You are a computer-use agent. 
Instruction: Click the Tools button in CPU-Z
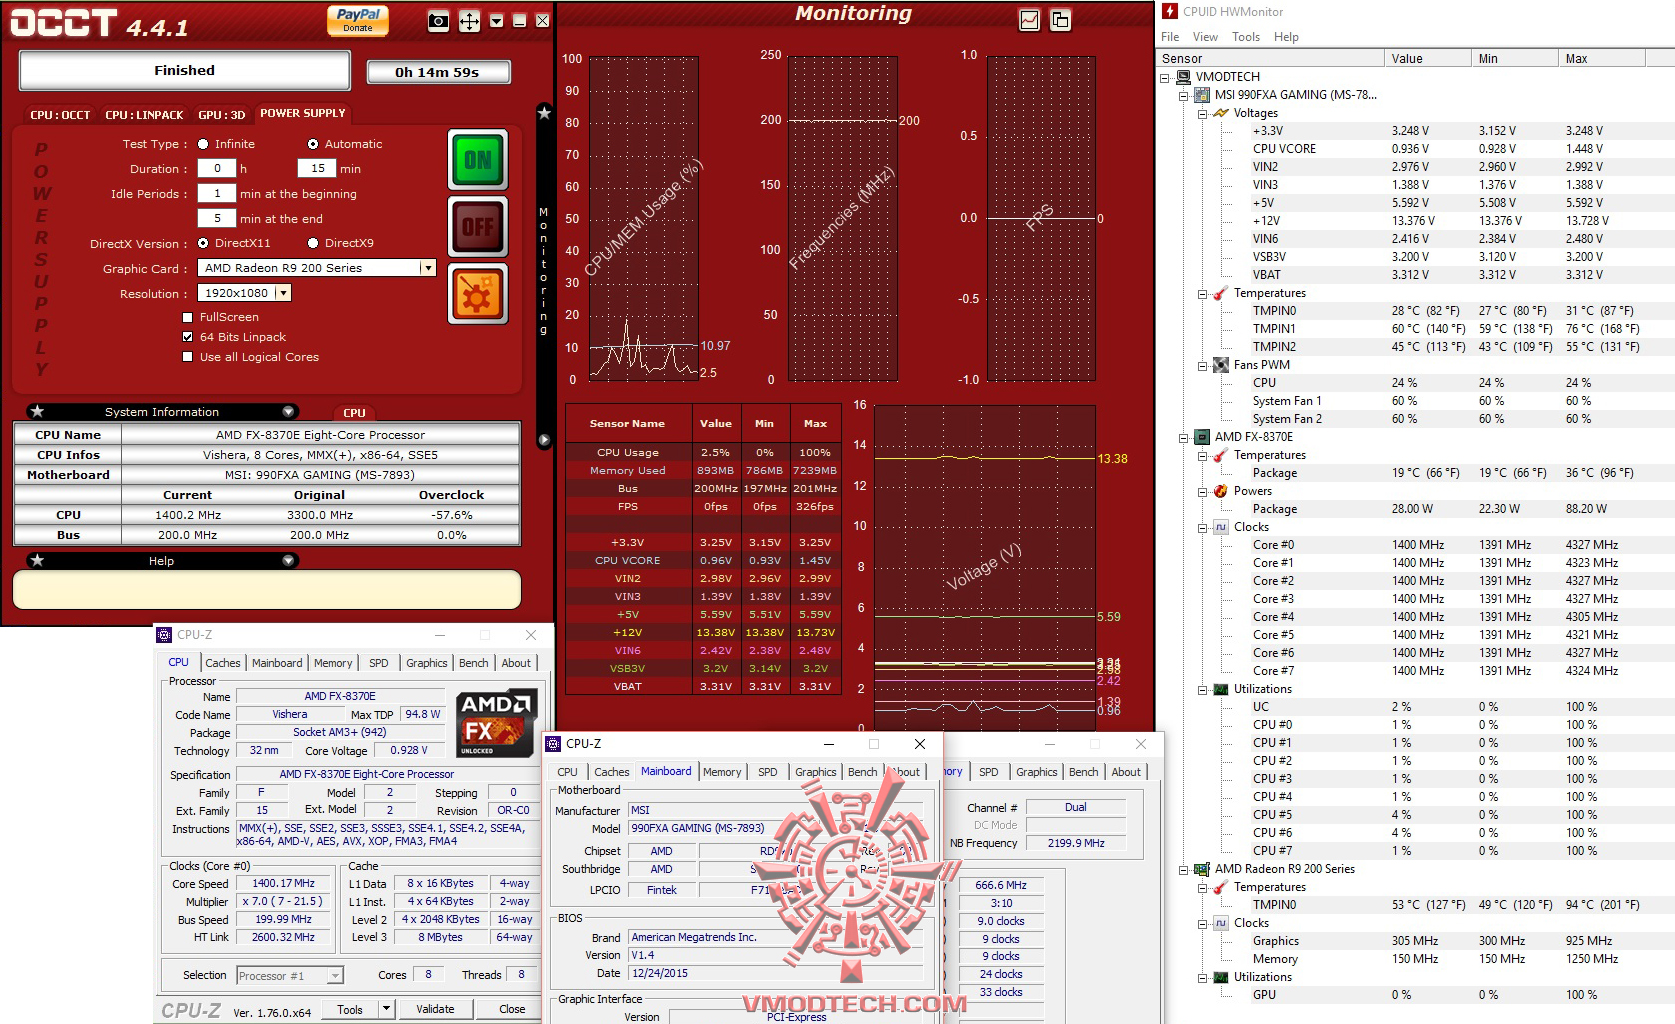pyautogui.click(x=350, y=1009)
